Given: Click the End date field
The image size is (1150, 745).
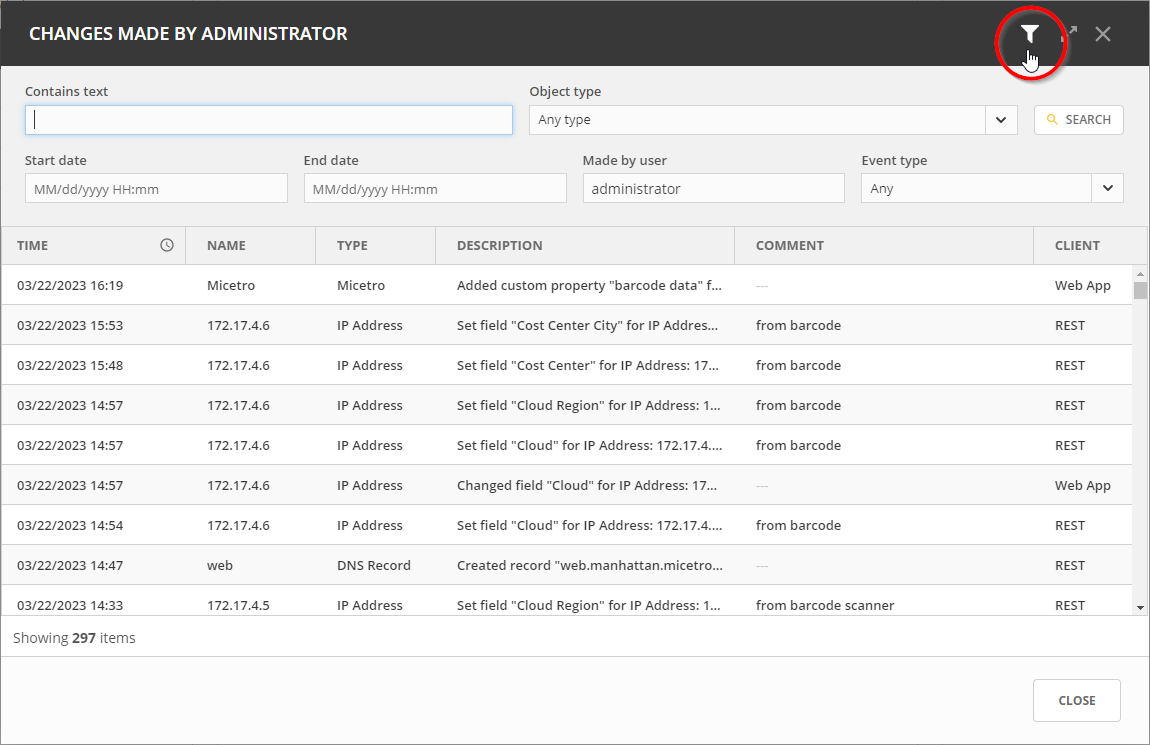Looking at the screenshot, I should pos(435,188).
